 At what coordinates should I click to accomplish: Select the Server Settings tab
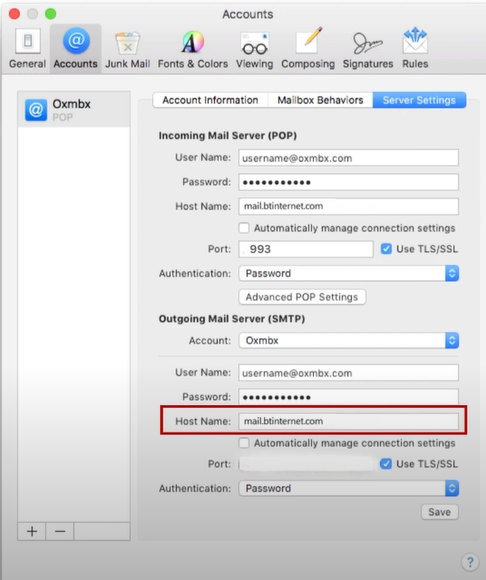(x=419, y=100)
